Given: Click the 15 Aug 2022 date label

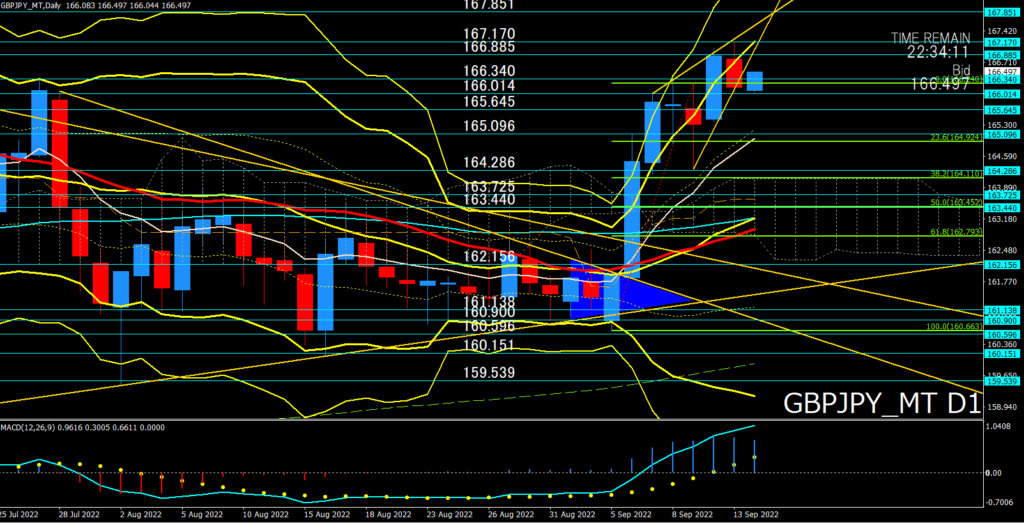Looking at the screenshot, I should click(x=327, y=515).
